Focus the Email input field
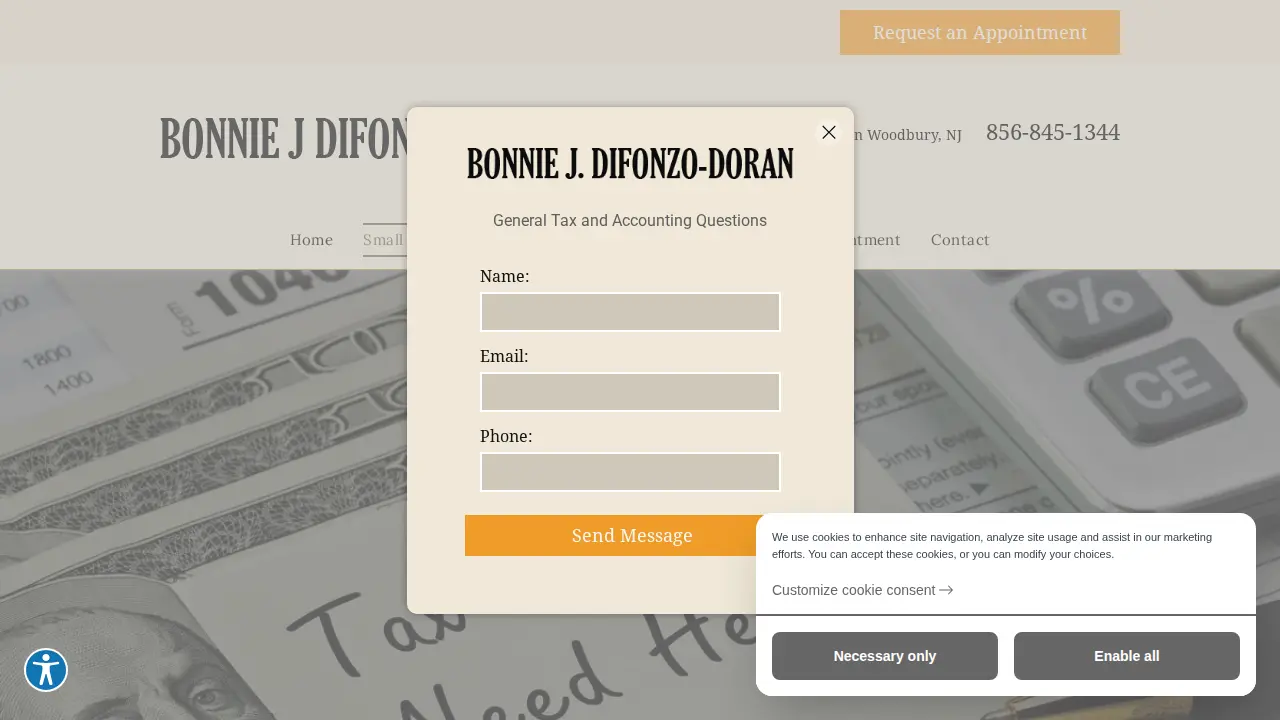The image size is (1280, 720). [x=630, y=392]
